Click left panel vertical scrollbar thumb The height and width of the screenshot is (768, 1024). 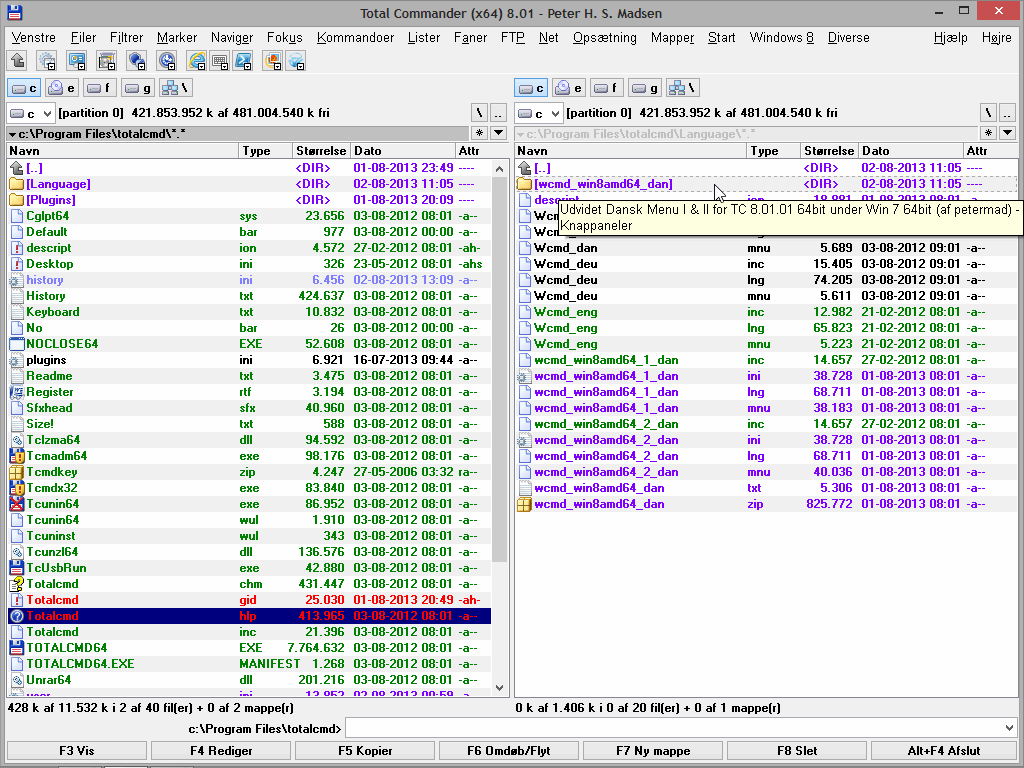pos(500,369)
